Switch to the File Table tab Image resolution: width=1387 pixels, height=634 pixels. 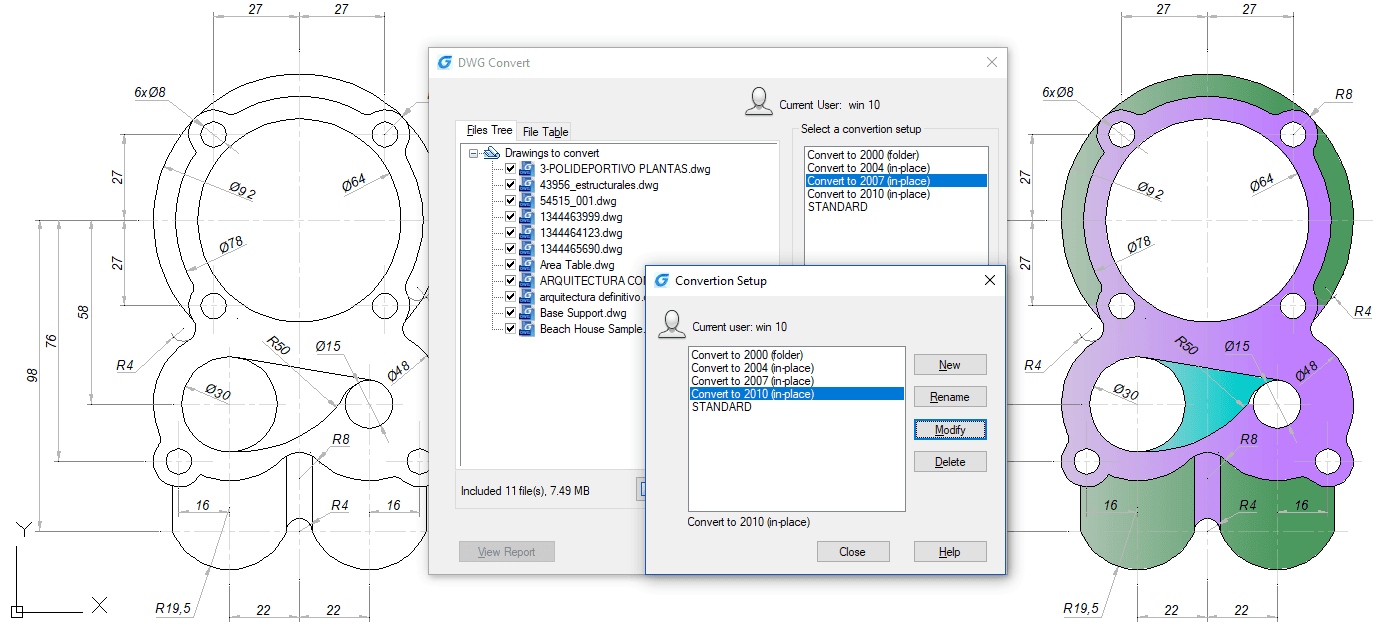point(545,132)
